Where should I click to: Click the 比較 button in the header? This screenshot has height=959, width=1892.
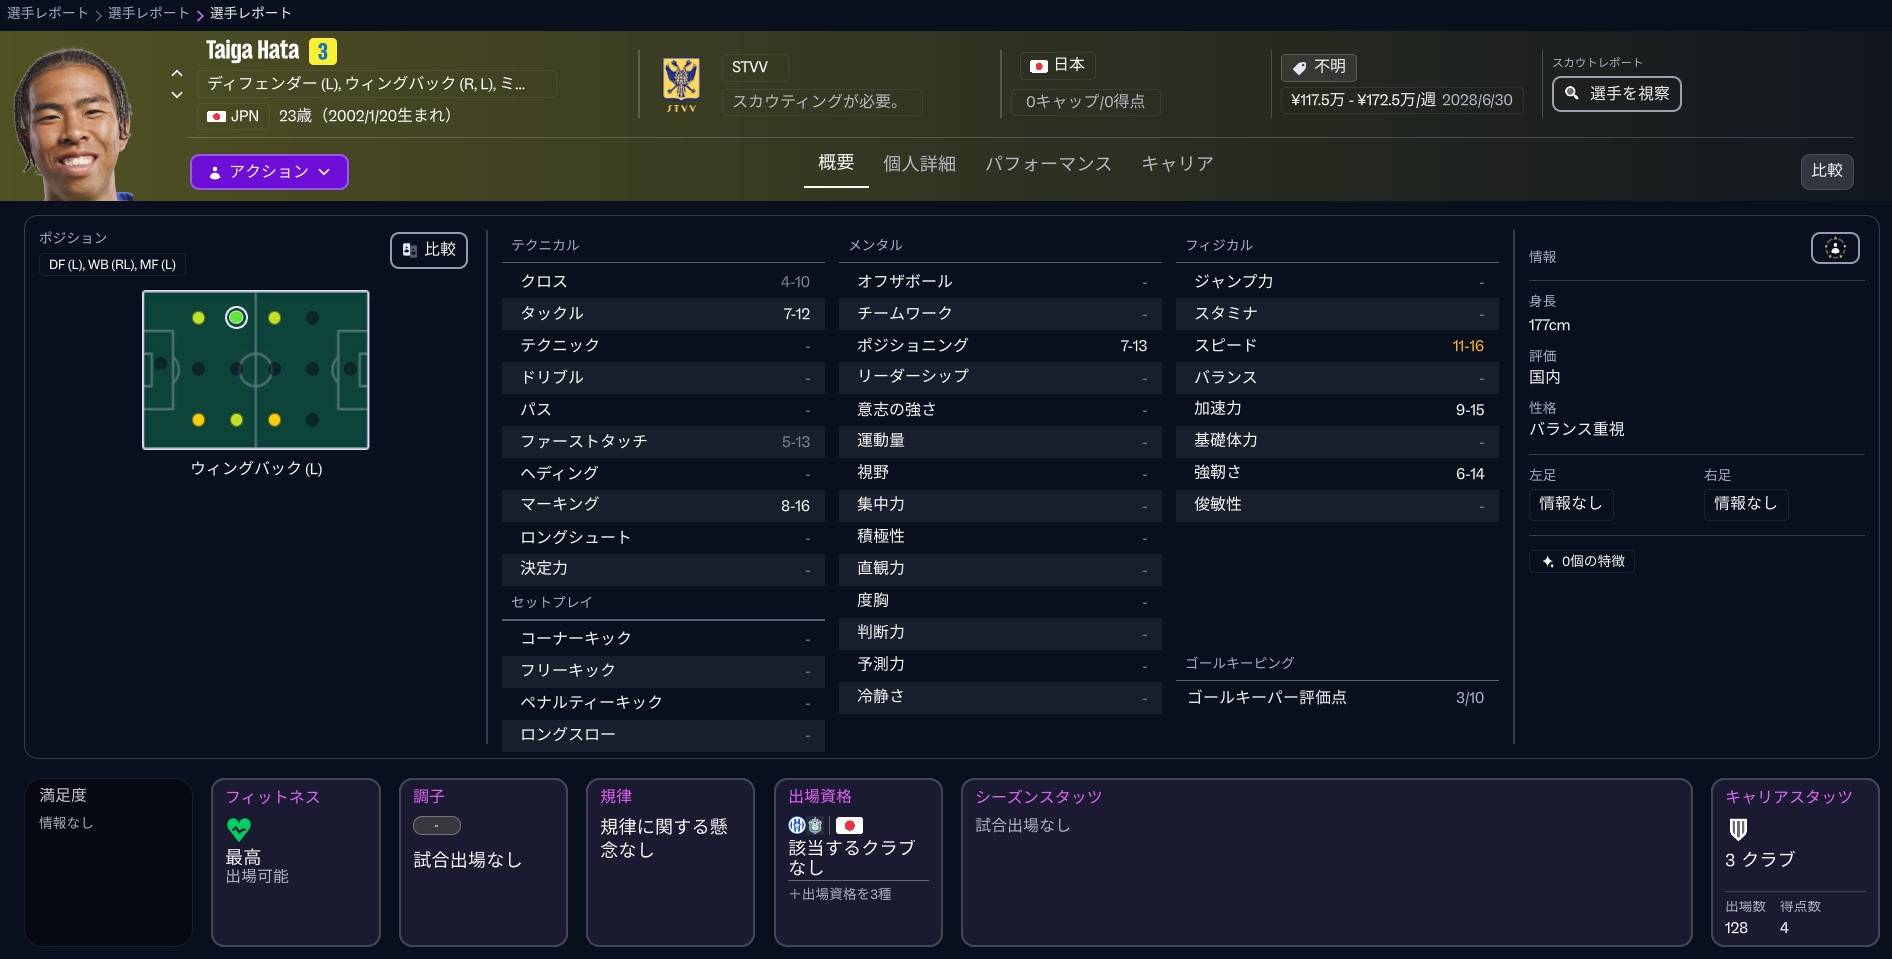tap(1826, 171)
